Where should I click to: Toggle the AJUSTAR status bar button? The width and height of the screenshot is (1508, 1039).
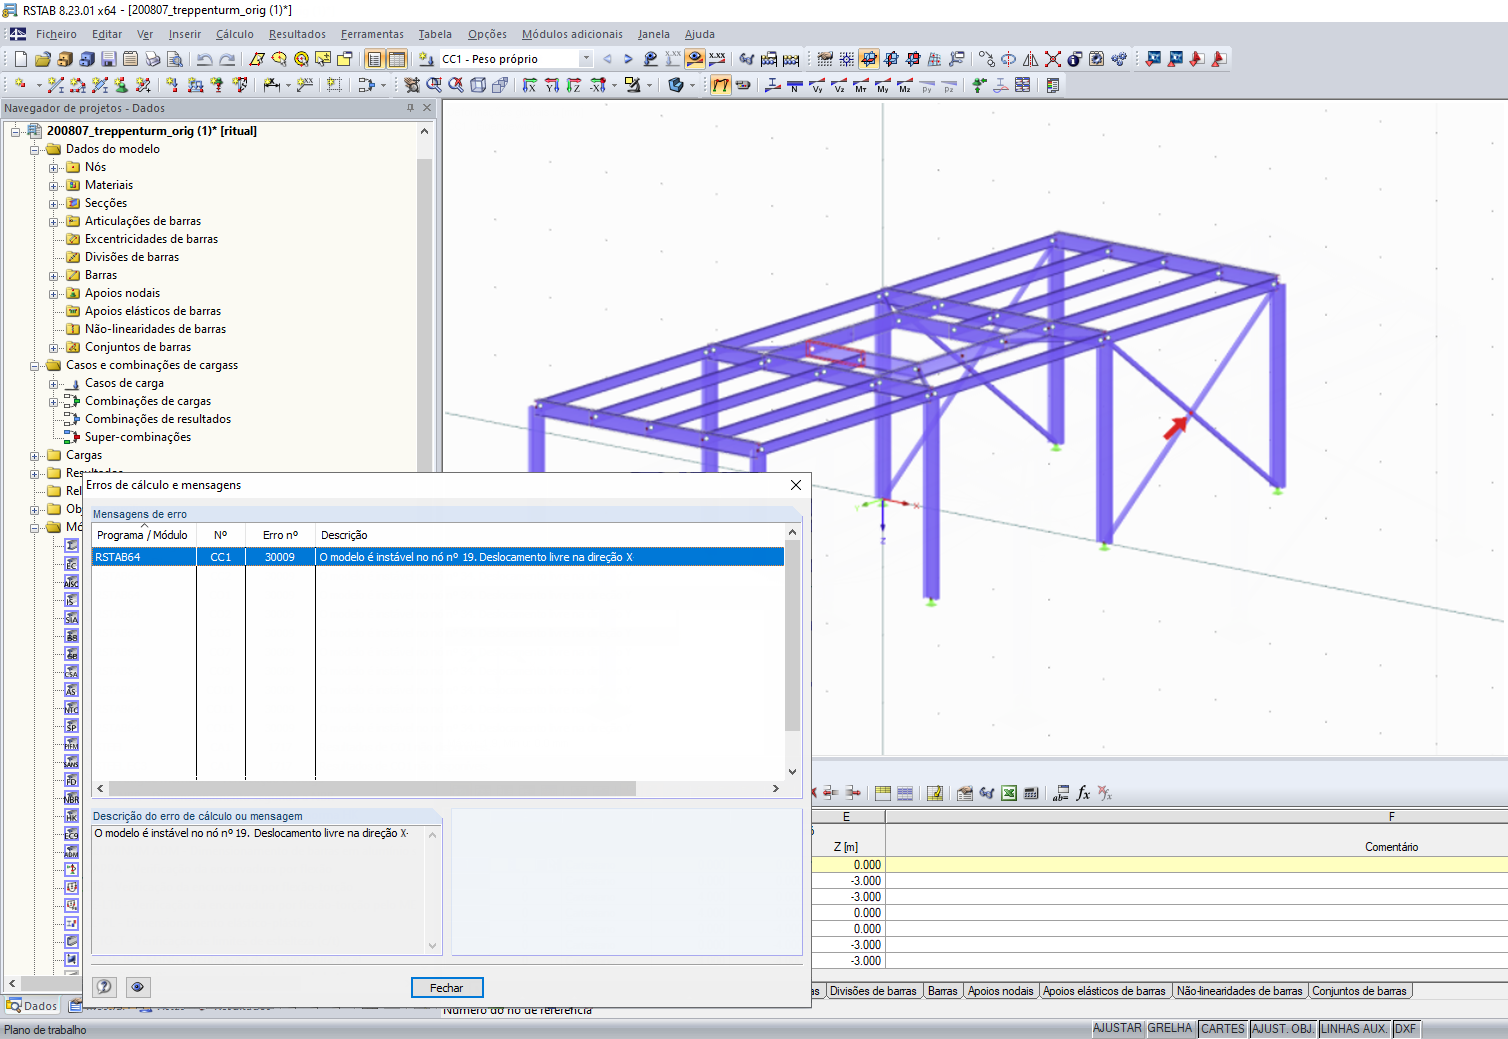[x=1117, y=1029]
